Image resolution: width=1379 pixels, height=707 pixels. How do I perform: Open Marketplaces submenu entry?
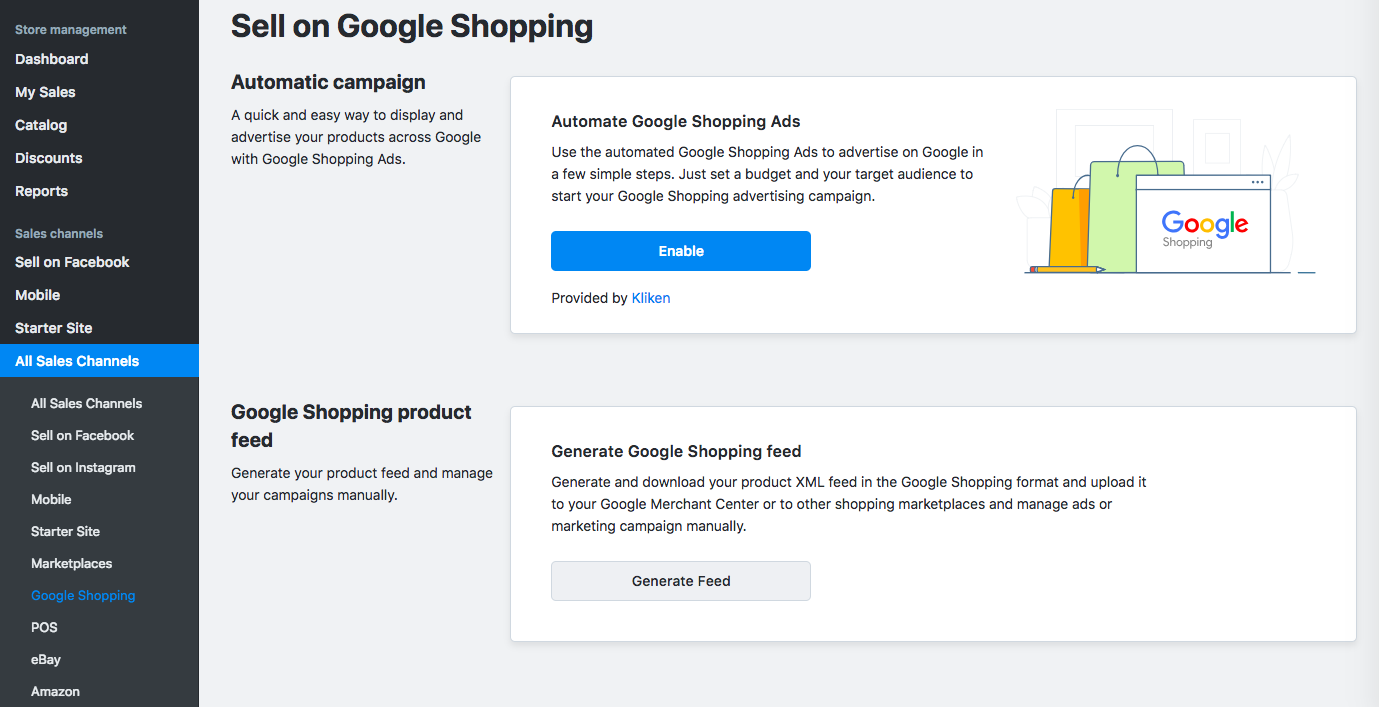(x=72, y=563)
